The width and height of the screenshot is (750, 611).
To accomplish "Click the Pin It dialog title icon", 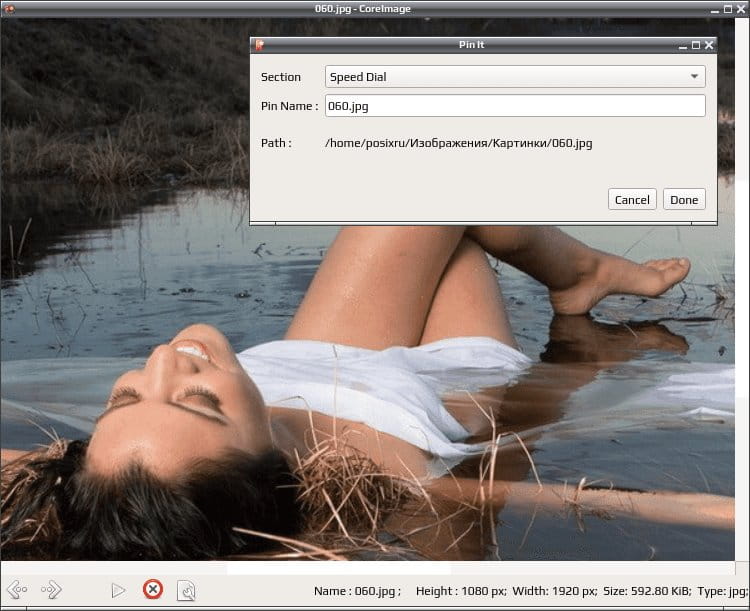I will tap(260, 45).
